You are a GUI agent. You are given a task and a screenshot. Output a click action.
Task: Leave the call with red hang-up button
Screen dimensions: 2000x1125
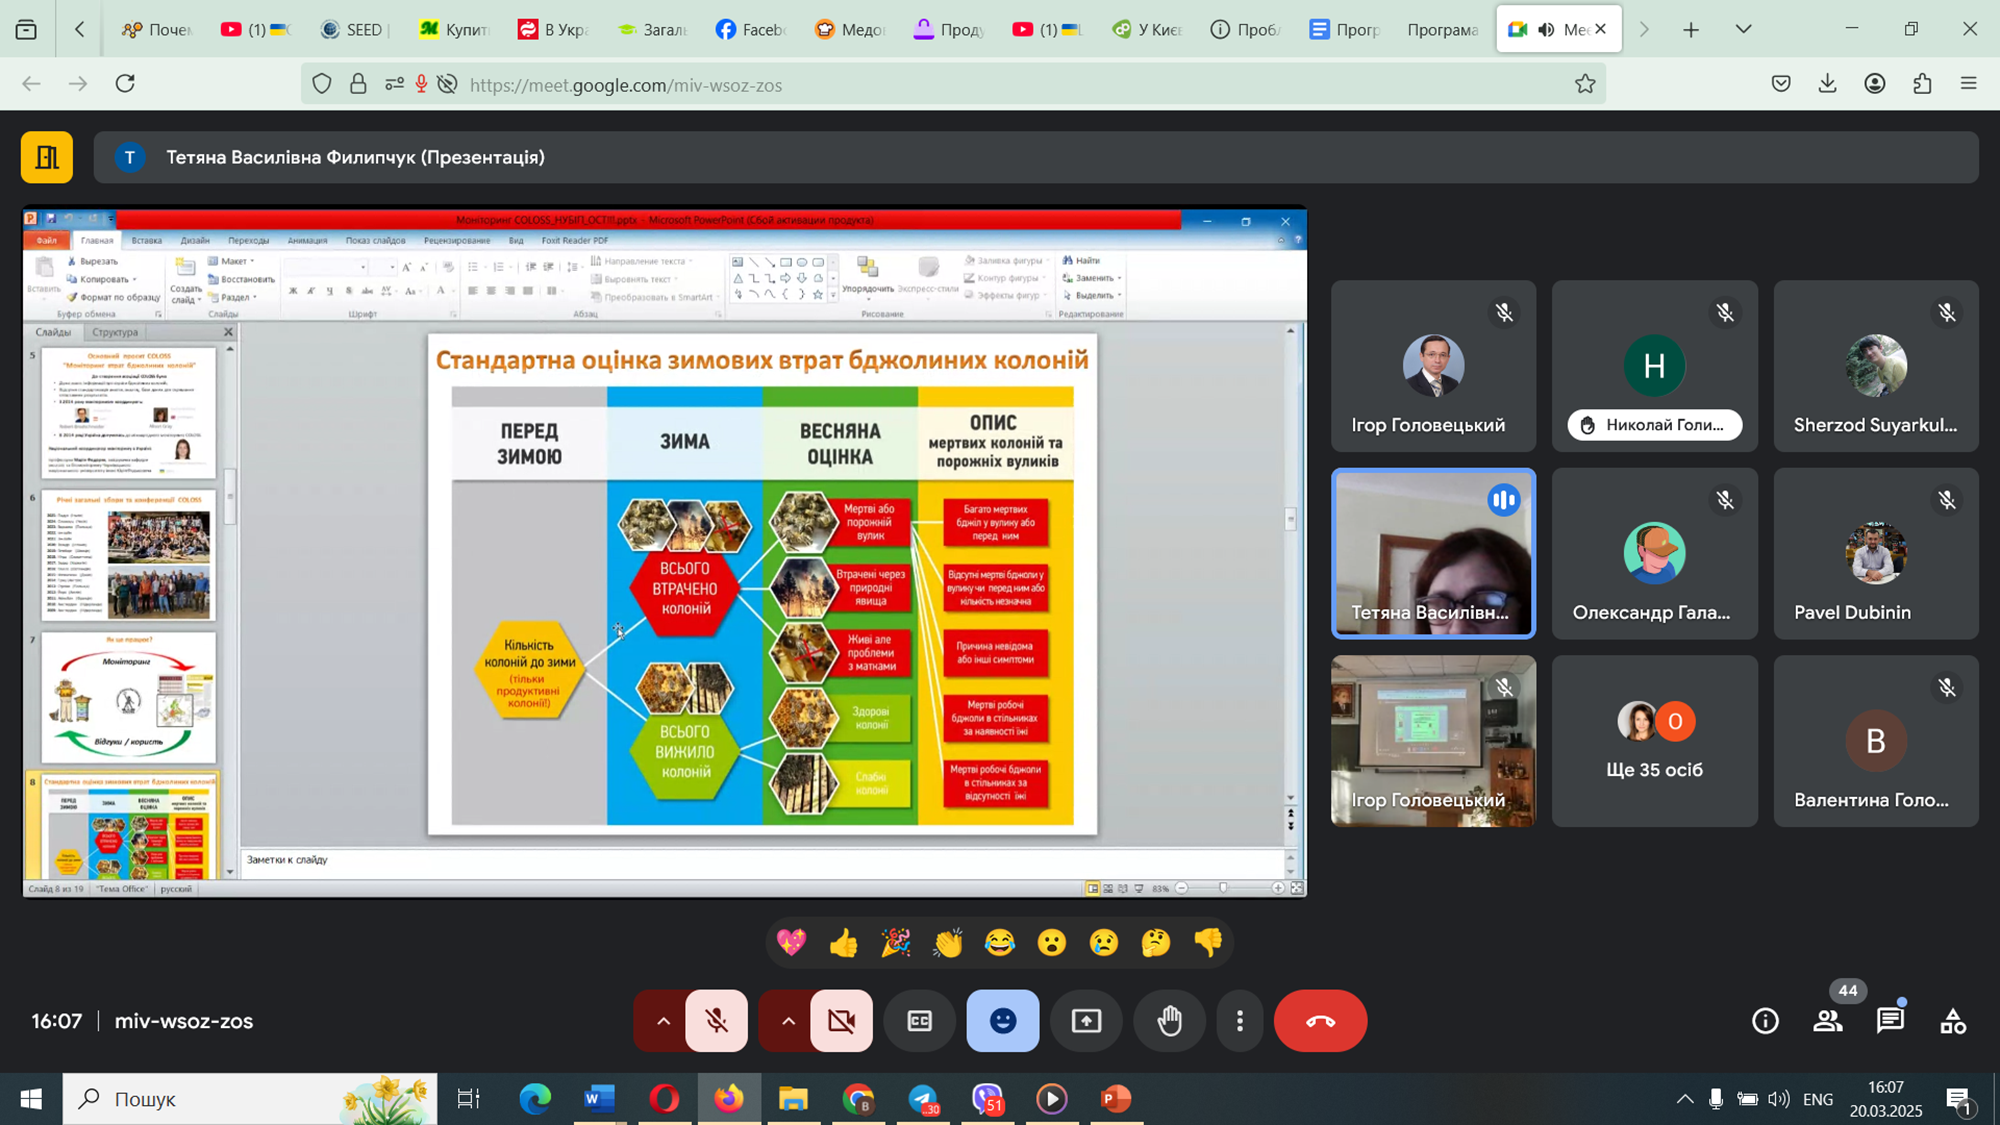[1320, 1021]
